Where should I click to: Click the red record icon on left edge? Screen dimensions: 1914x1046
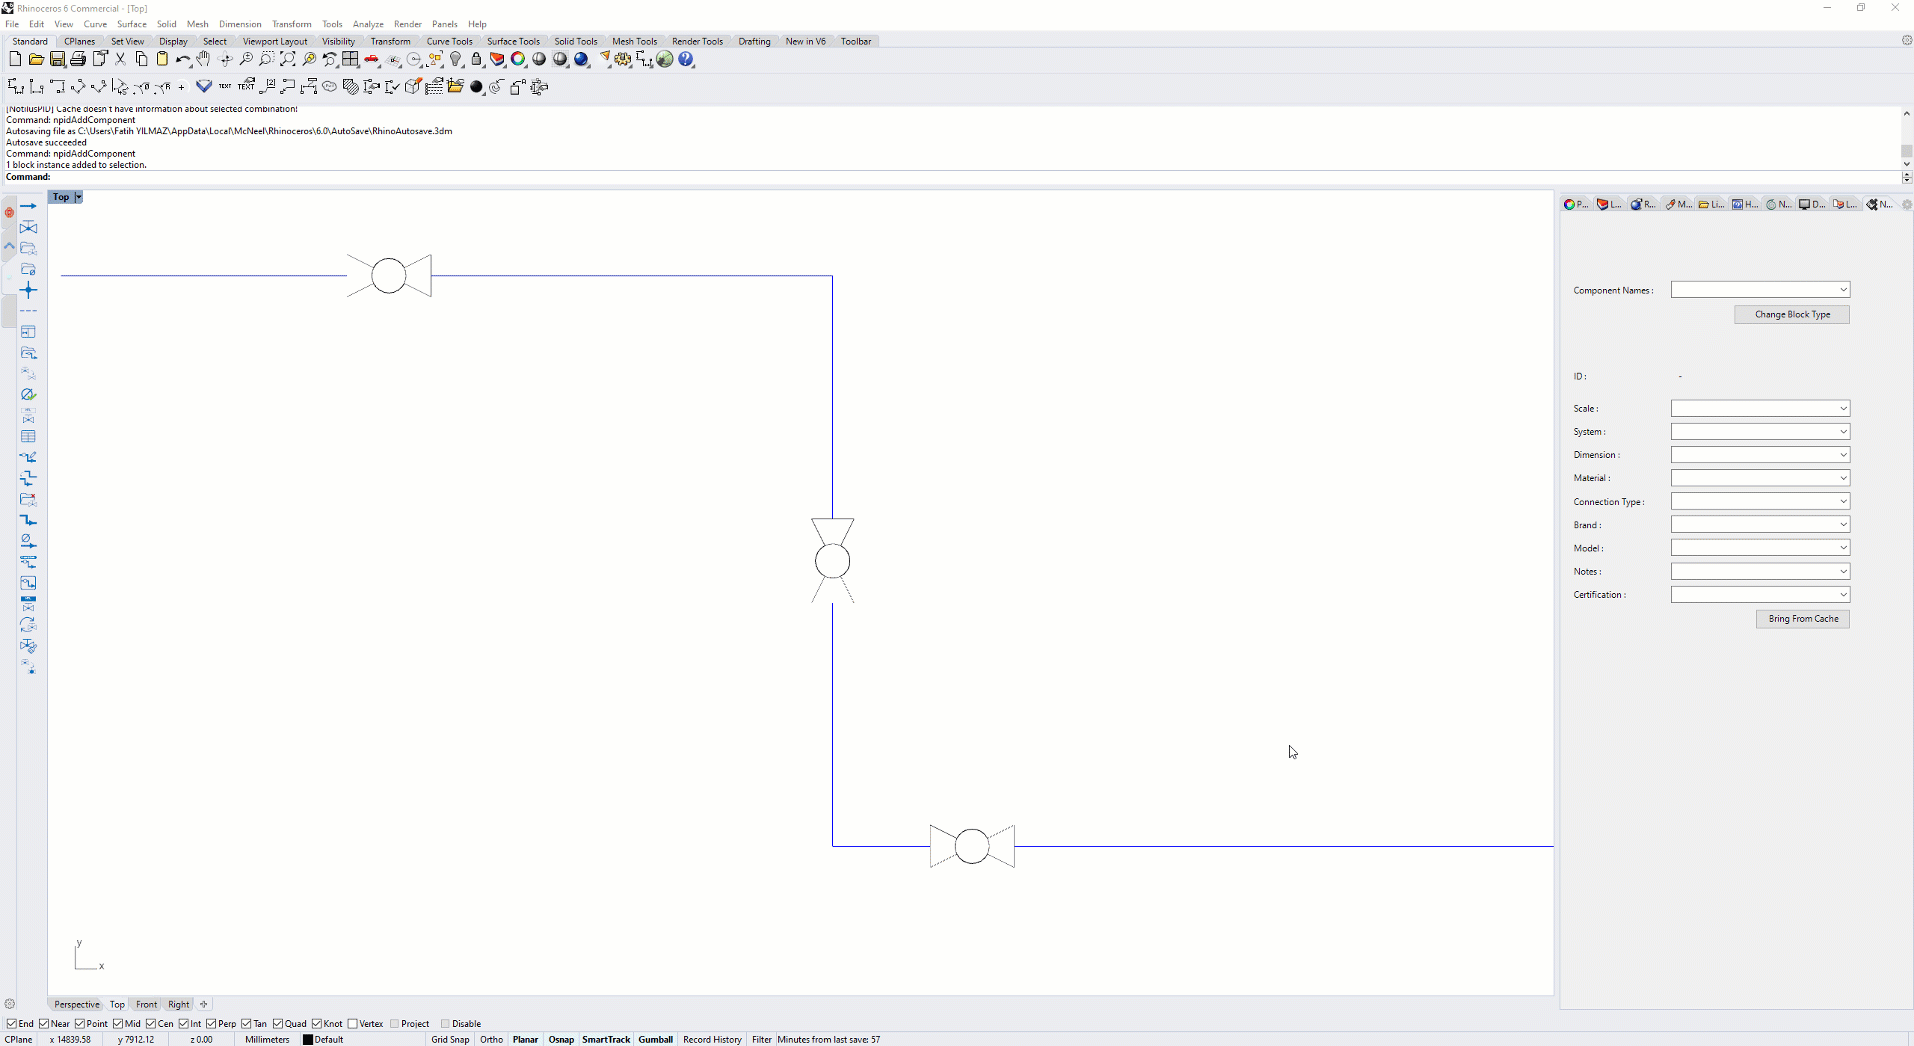click(x=9, y=212)
